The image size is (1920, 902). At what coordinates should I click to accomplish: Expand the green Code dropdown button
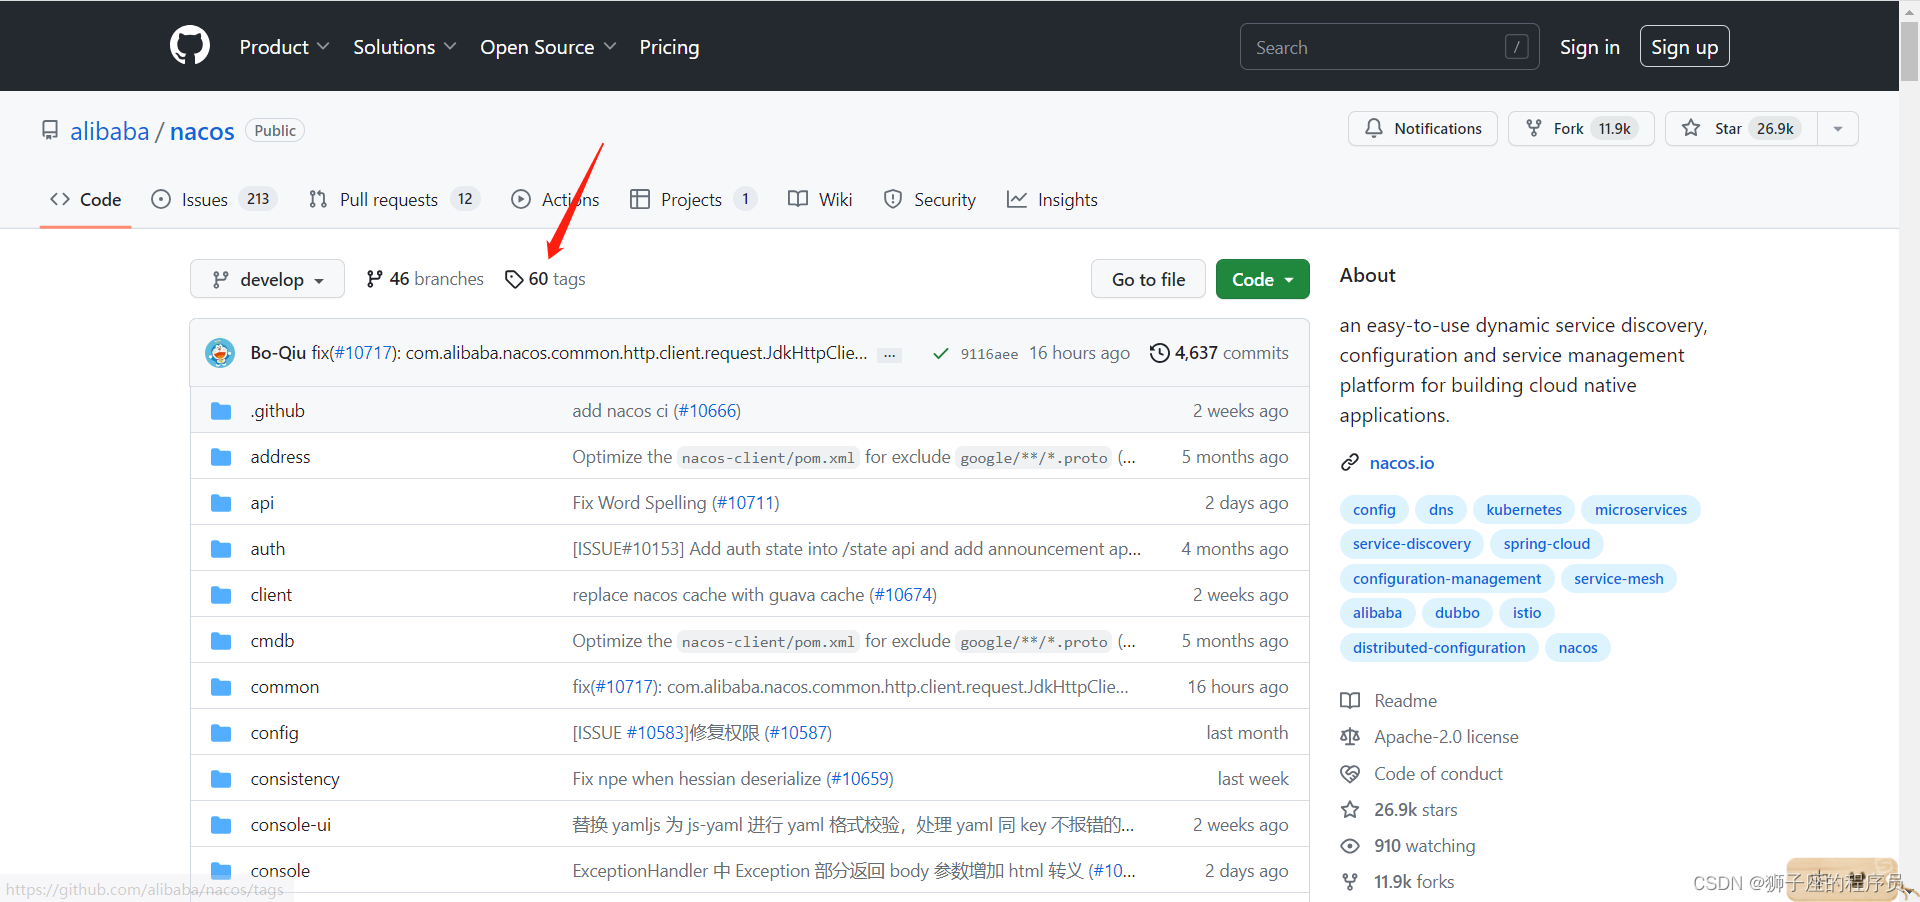(1262, 279)
